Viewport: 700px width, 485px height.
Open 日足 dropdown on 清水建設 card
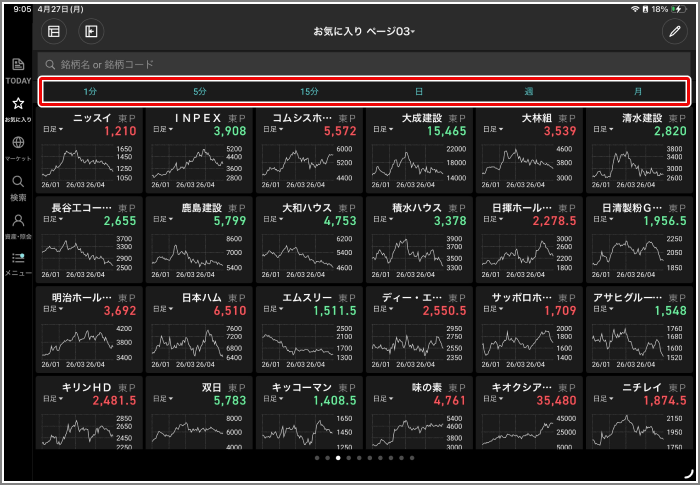(x=600, y=130)
